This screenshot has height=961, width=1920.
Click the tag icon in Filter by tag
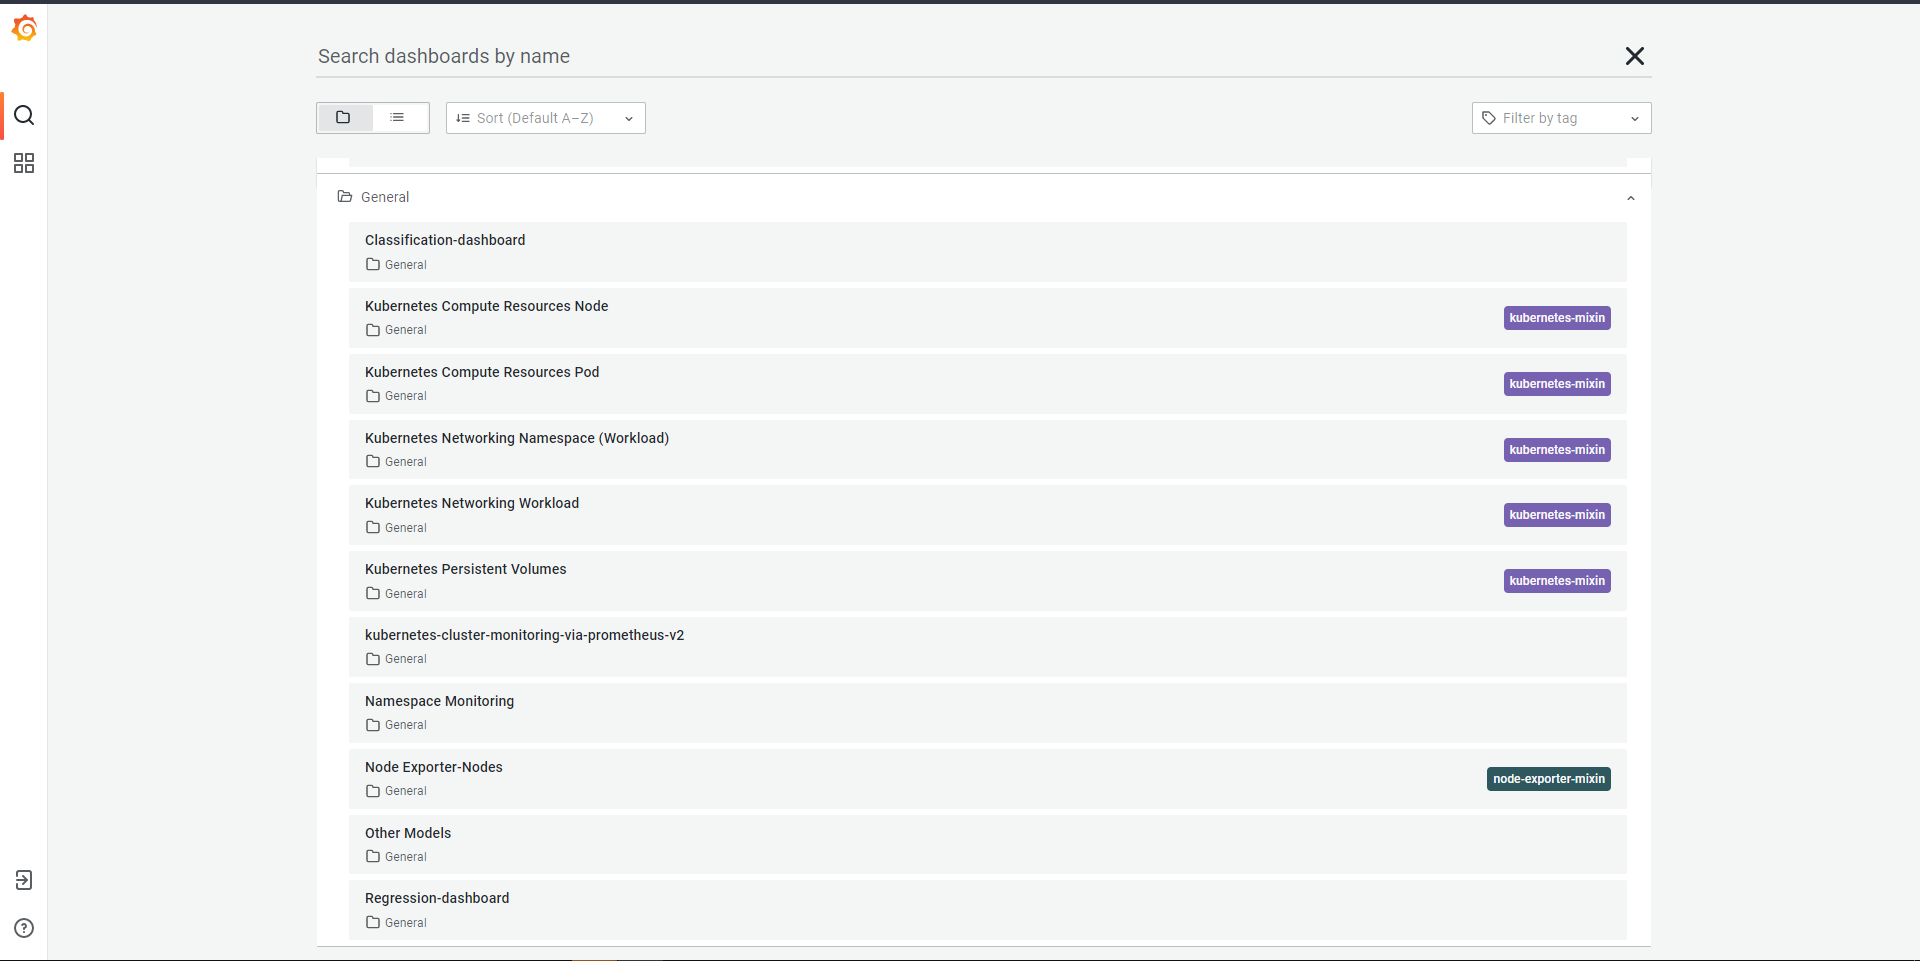[x=1489, y=118]
